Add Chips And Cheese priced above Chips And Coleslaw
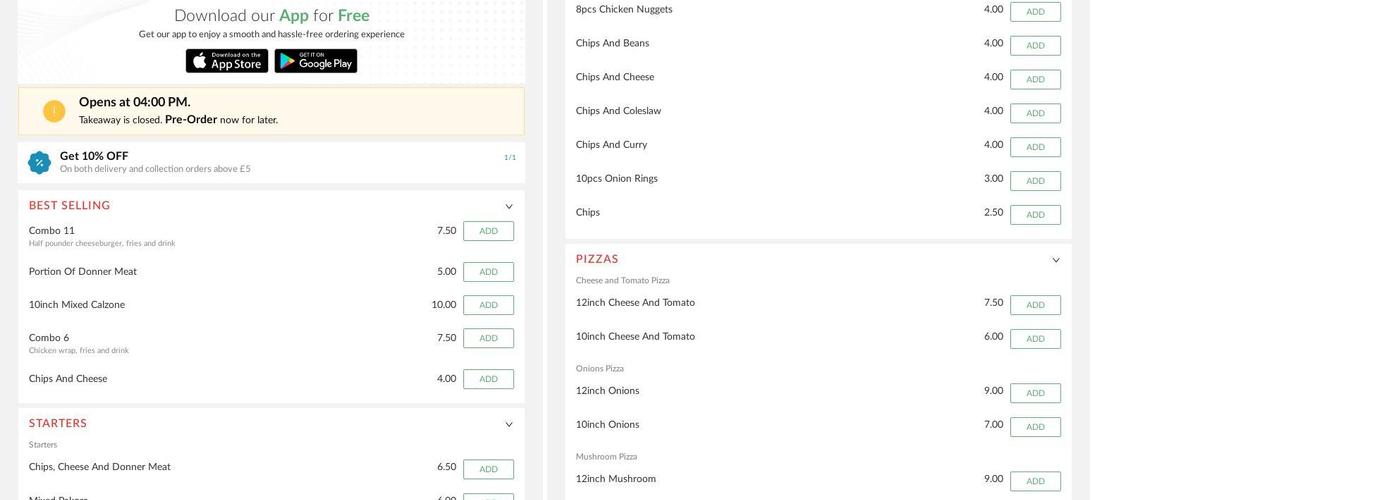Image resolution: width=1400 pixels, height=500 pixels. pos(1035,80)
